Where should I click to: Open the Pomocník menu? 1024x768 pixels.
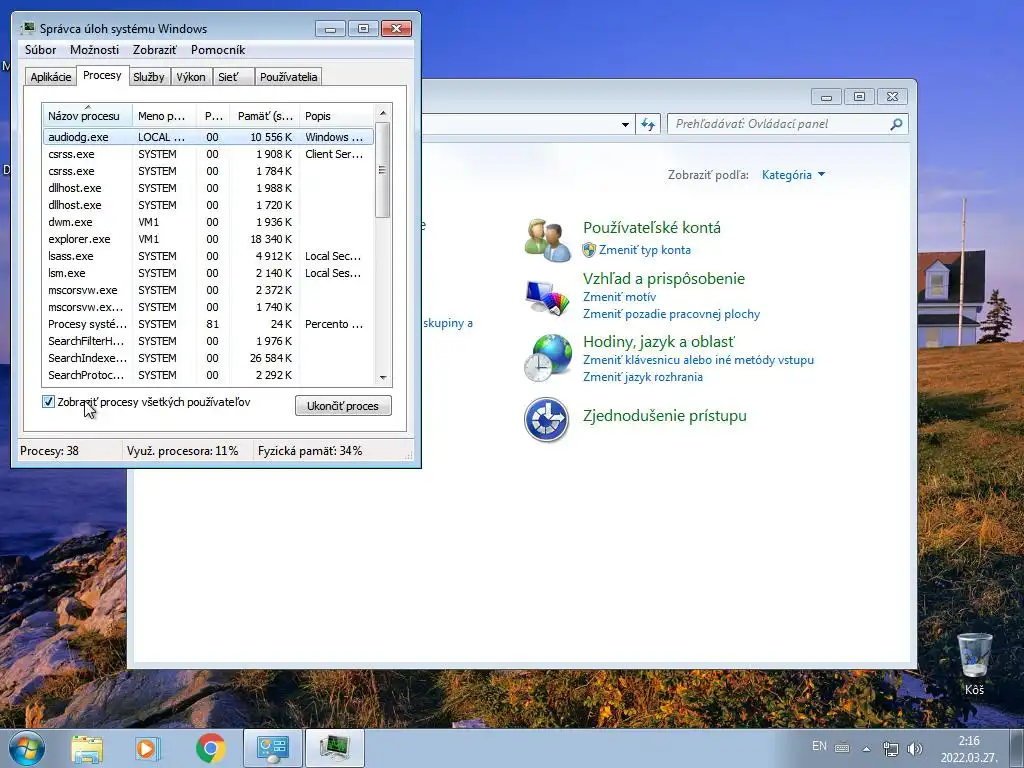(218, 50)
